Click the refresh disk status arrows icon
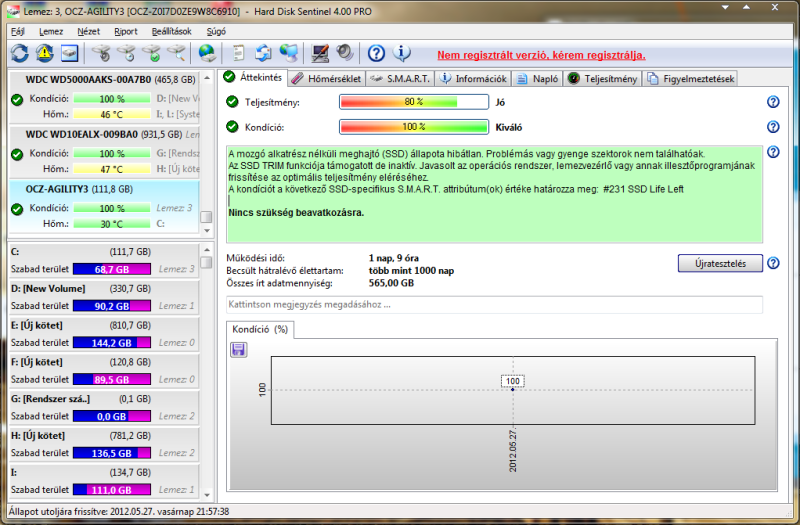This screenshot has height=525, width=800. coord(20,53)
